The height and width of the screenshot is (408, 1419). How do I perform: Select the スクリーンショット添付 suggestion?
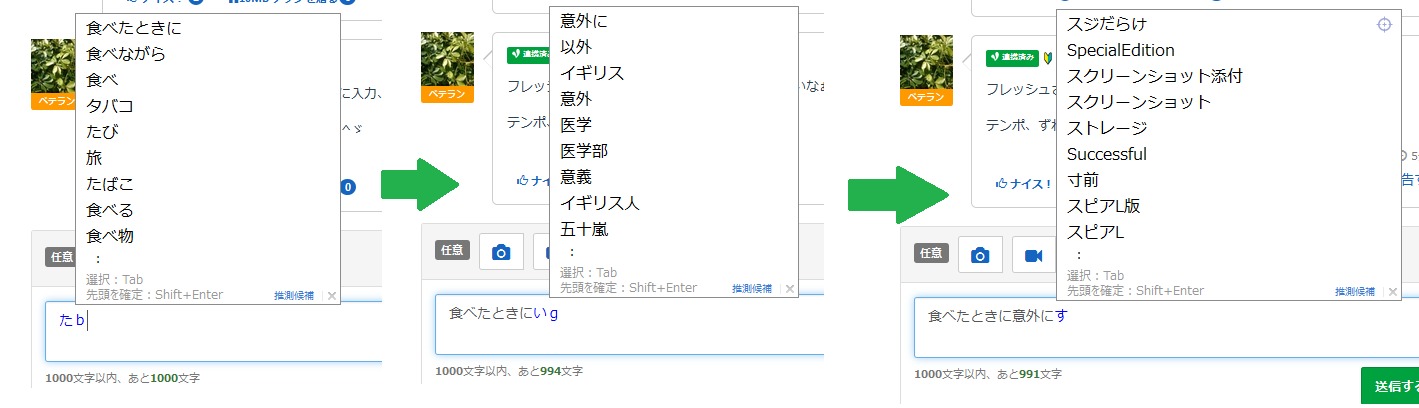pyautogui.click(x=1154, y=76)
